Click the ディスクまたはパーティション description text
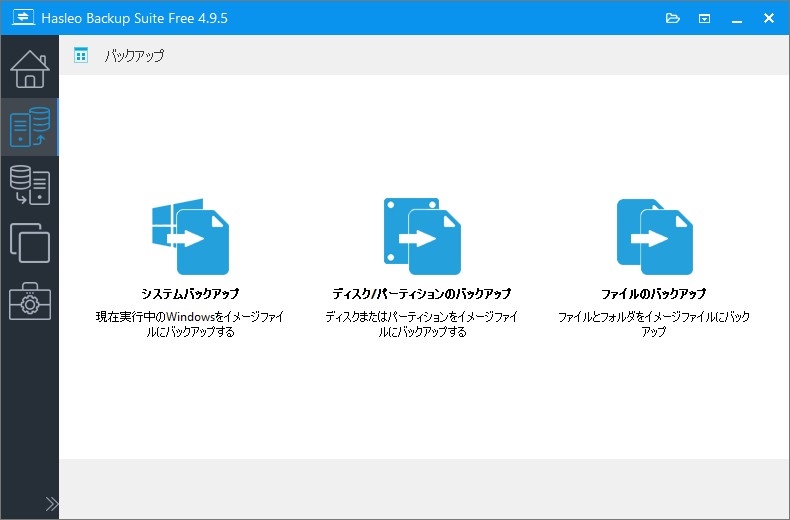Screen dimensions: 790x520 [422, 324]
